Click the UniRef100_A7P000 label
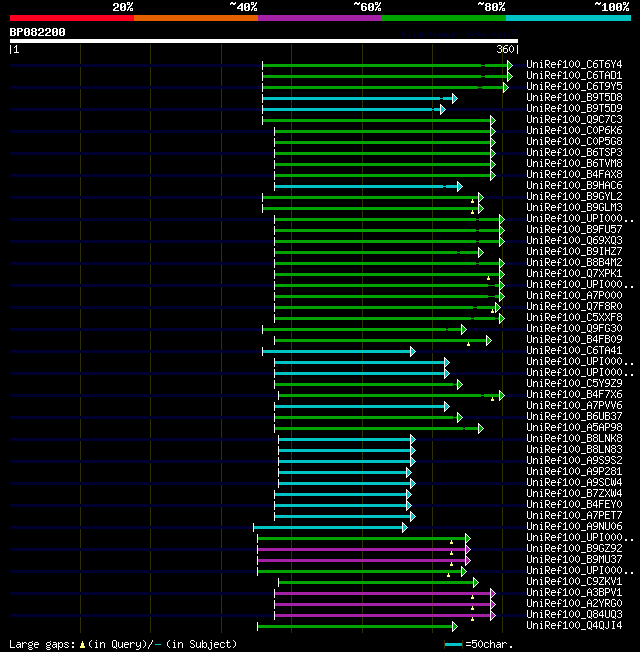Viewport: 640px width, 652px height. (574, 296)
